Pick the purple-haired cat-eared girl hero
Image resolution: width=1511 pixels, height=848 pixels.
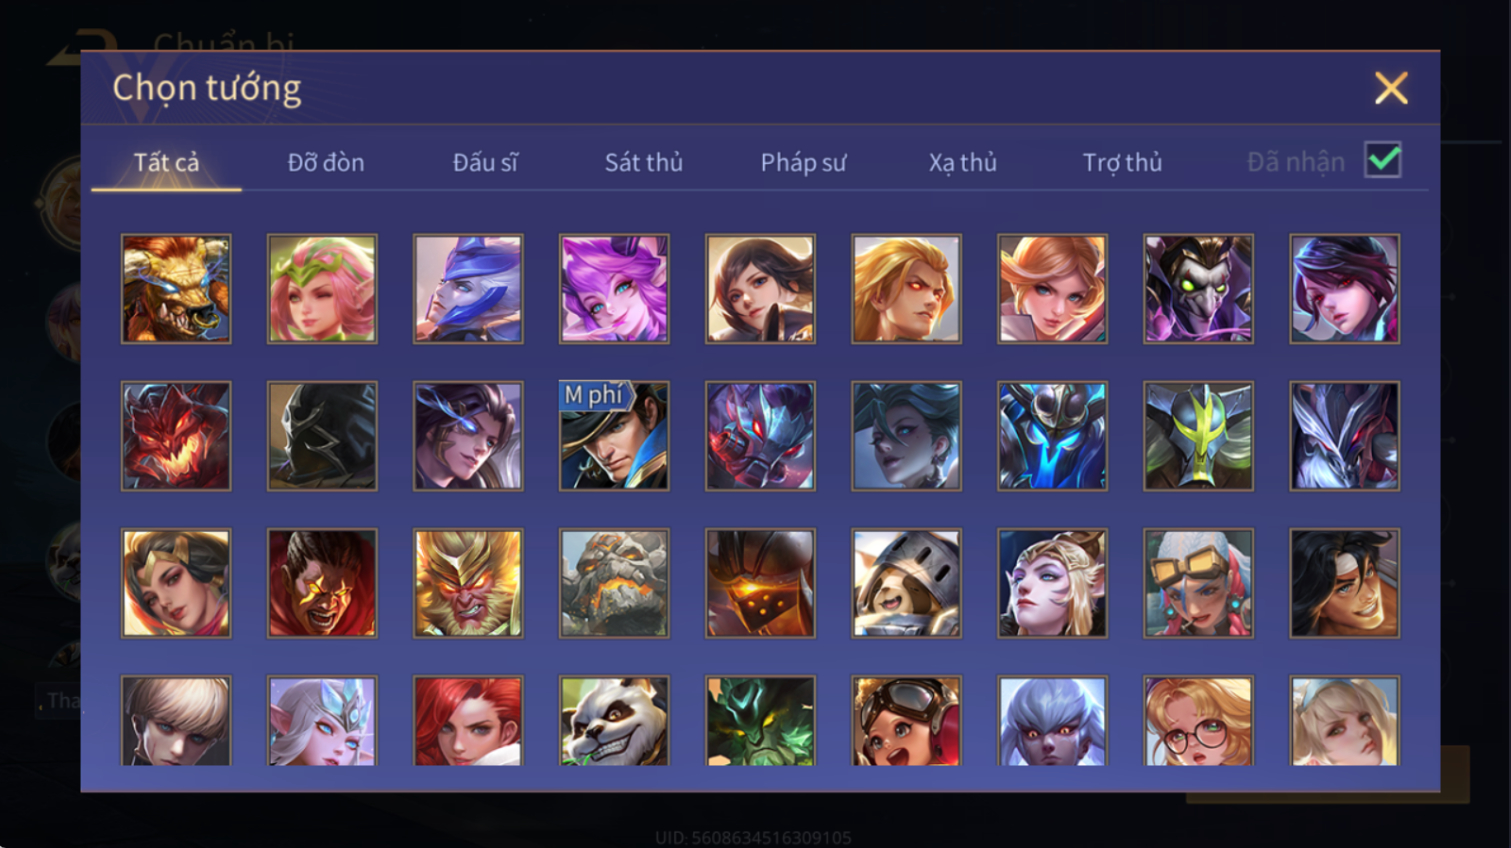(x=614, y=289)
